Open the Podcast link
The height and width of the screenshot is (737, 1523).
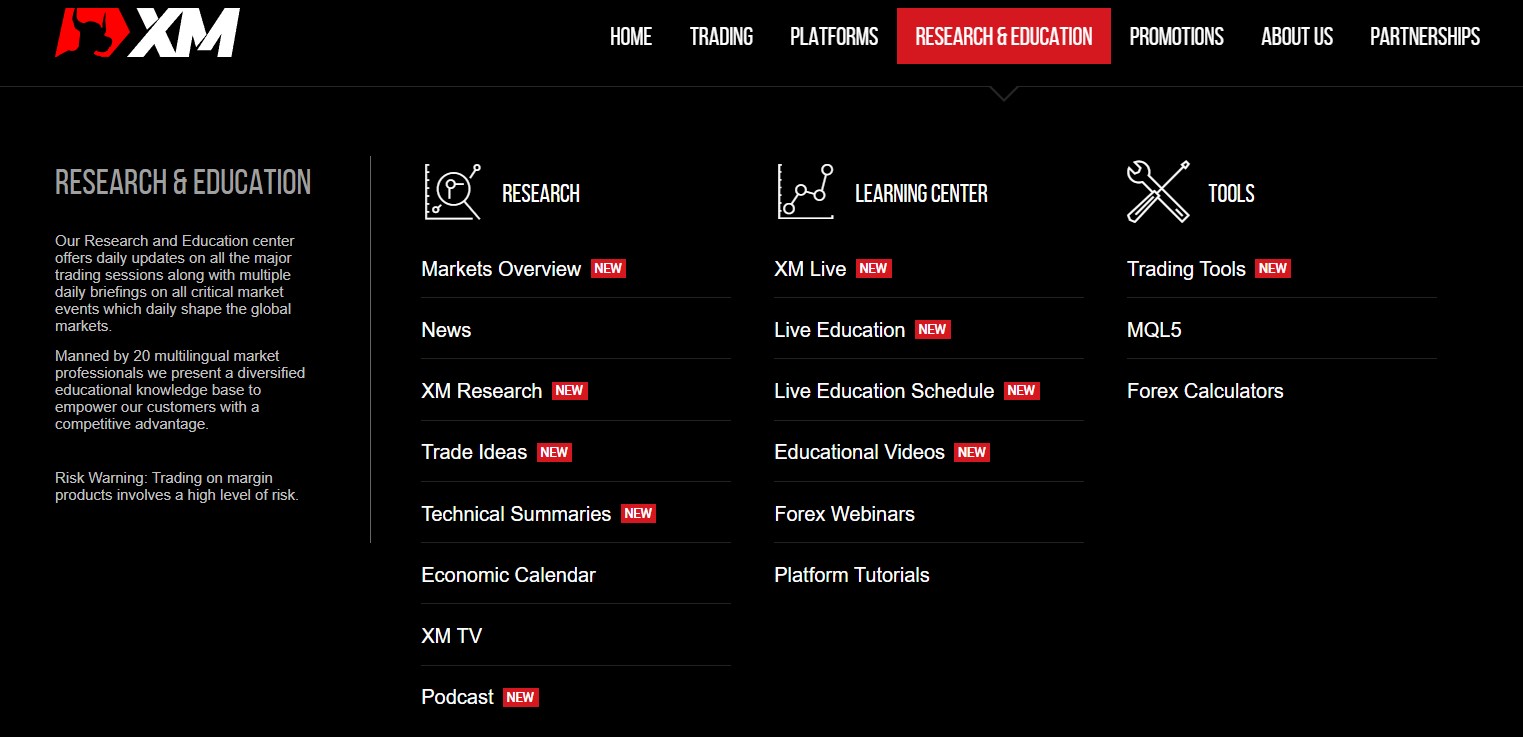click(x=458, y=697)
